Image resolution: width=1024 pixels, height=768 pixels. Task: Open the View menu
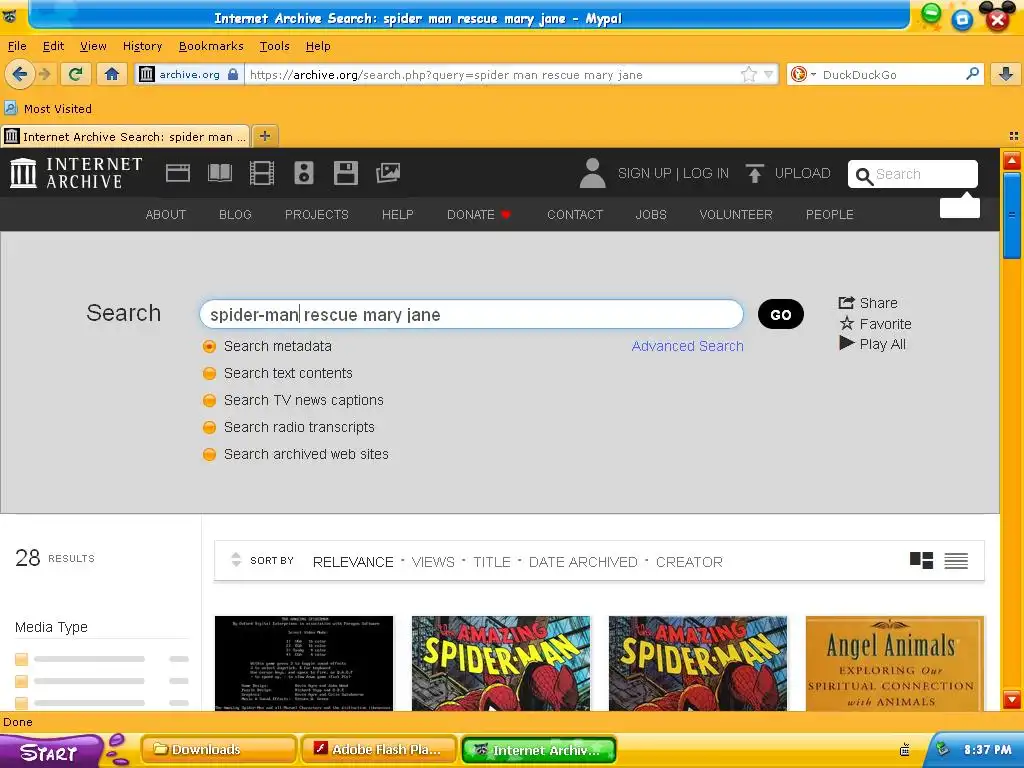click(x=93, y=46)
